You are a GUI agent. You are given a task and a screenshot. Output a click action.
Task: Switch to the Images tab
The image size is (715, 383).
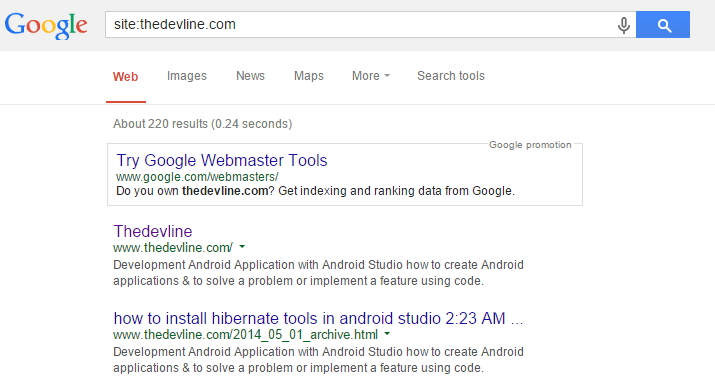click(187, 76)
